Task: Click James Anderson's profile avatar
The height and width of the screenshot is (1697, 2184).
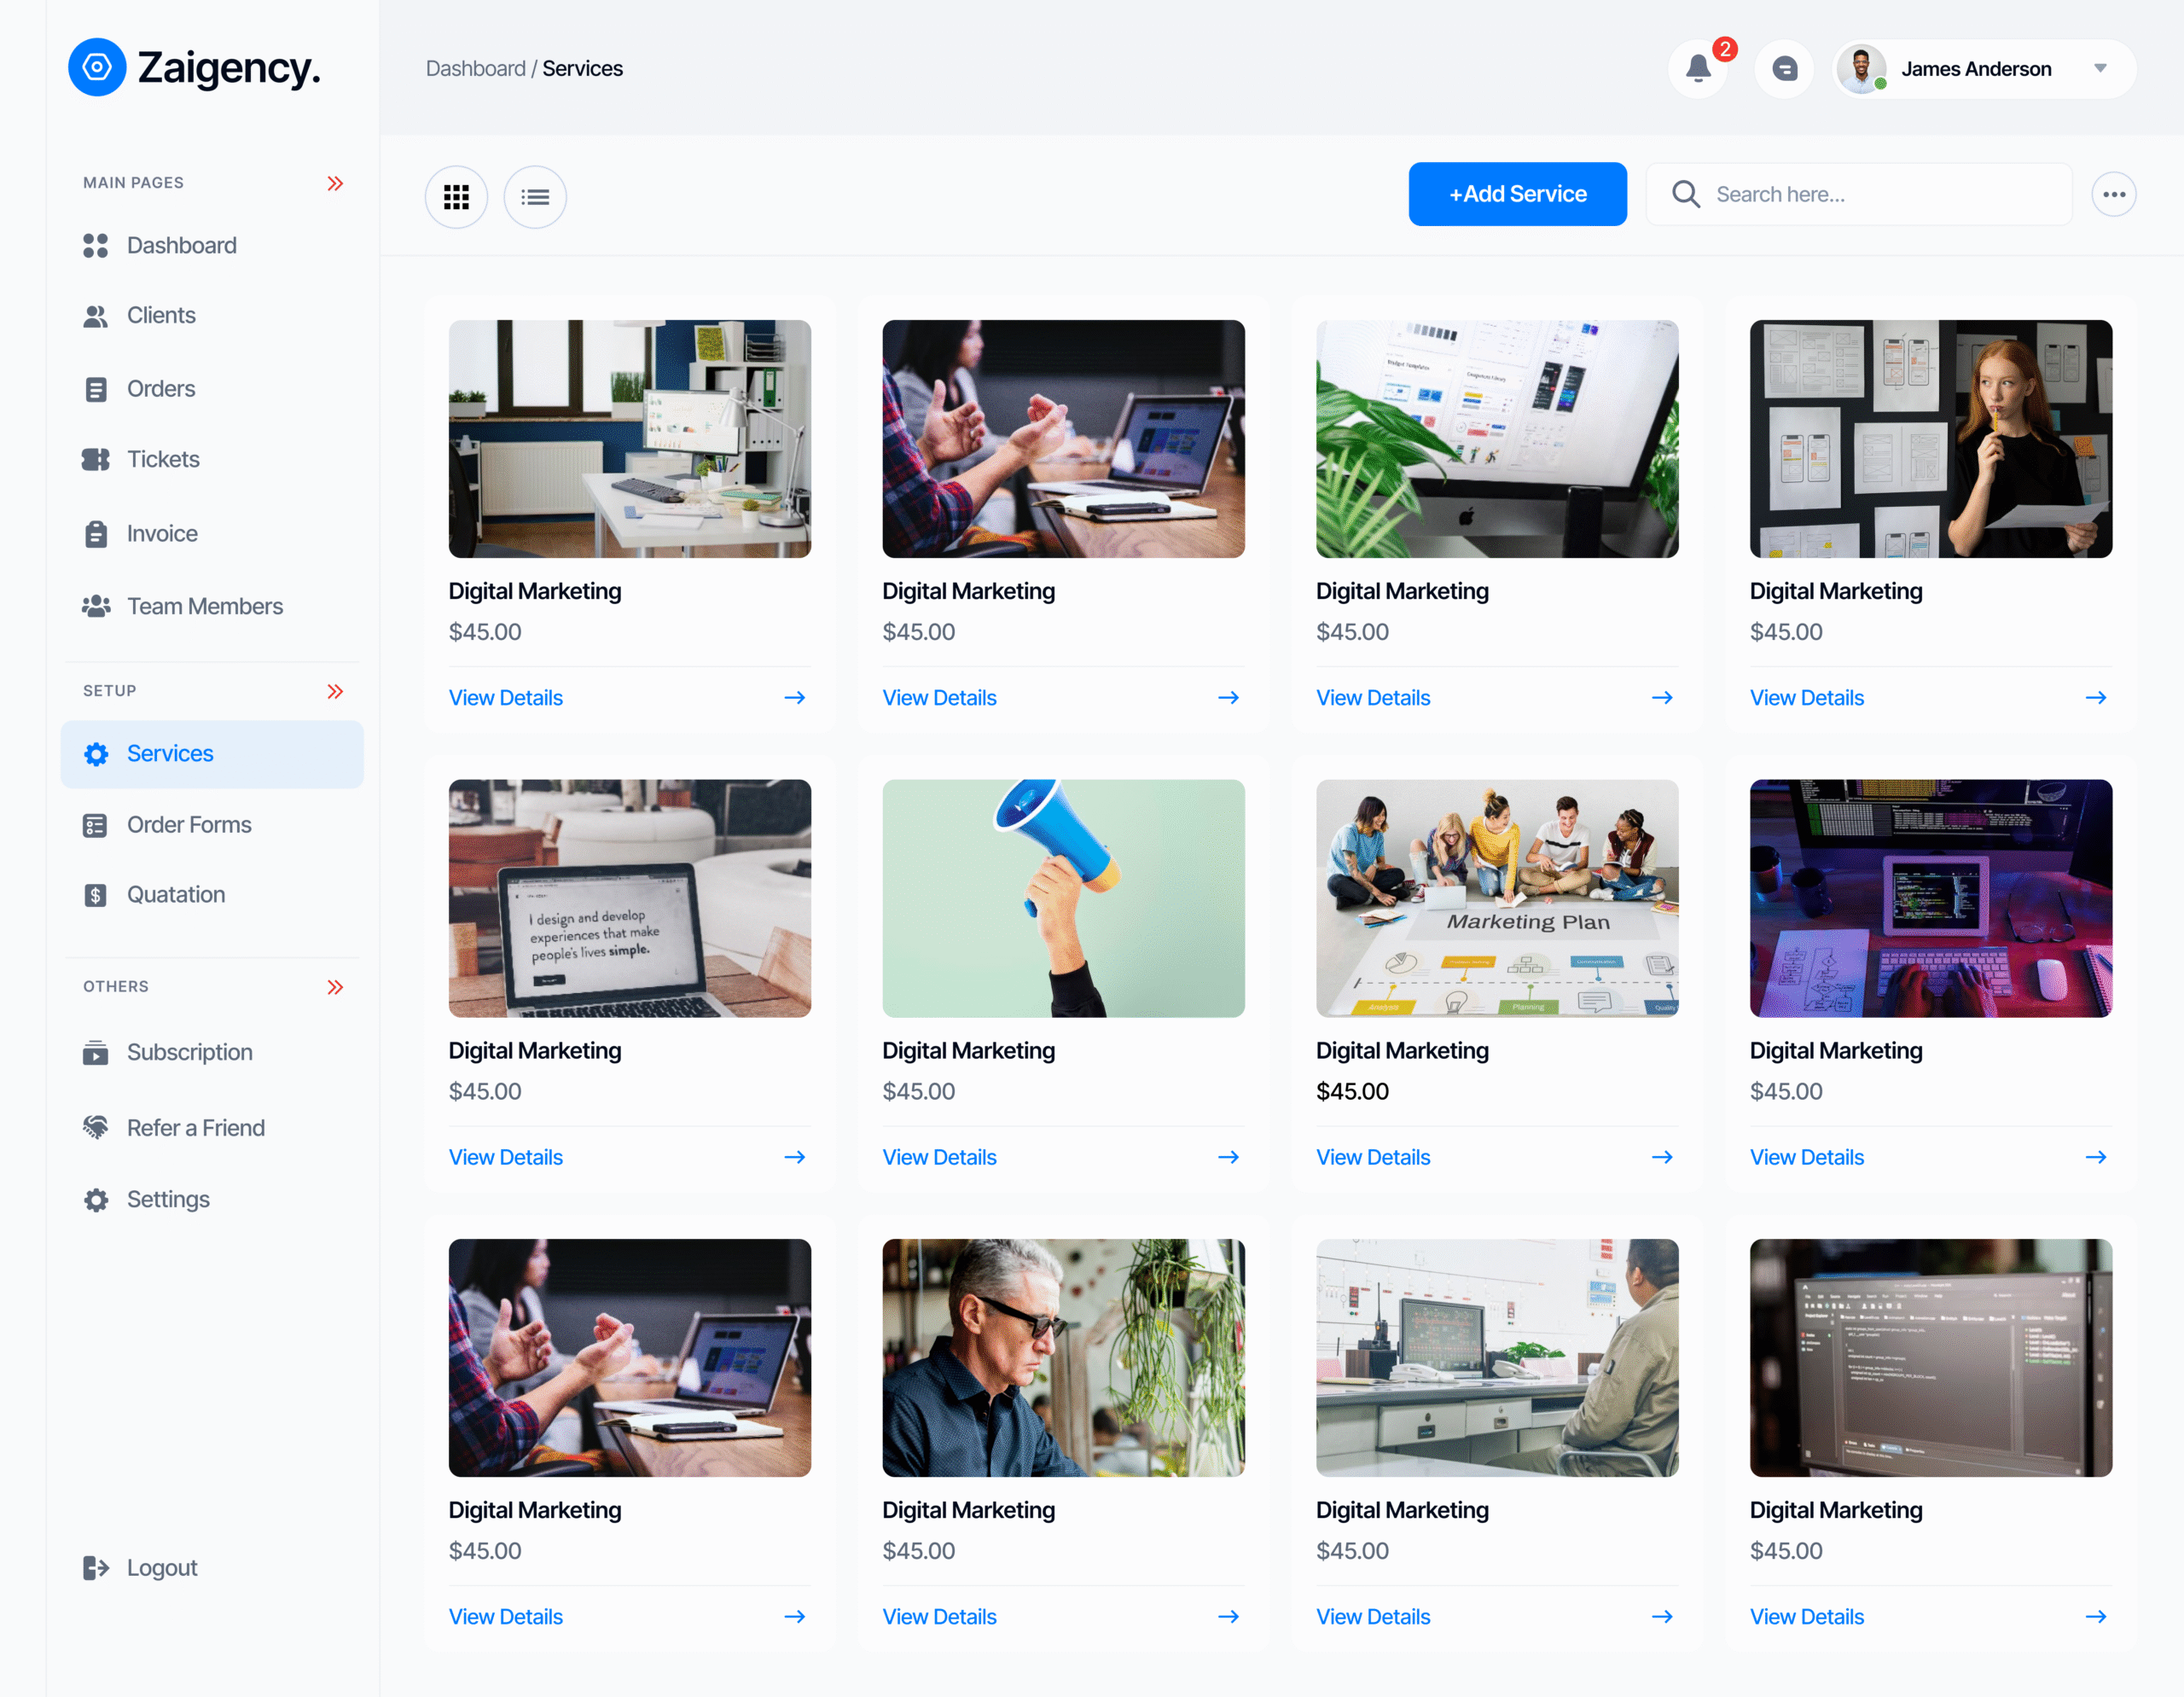Action: click(x=1861, y=69)
